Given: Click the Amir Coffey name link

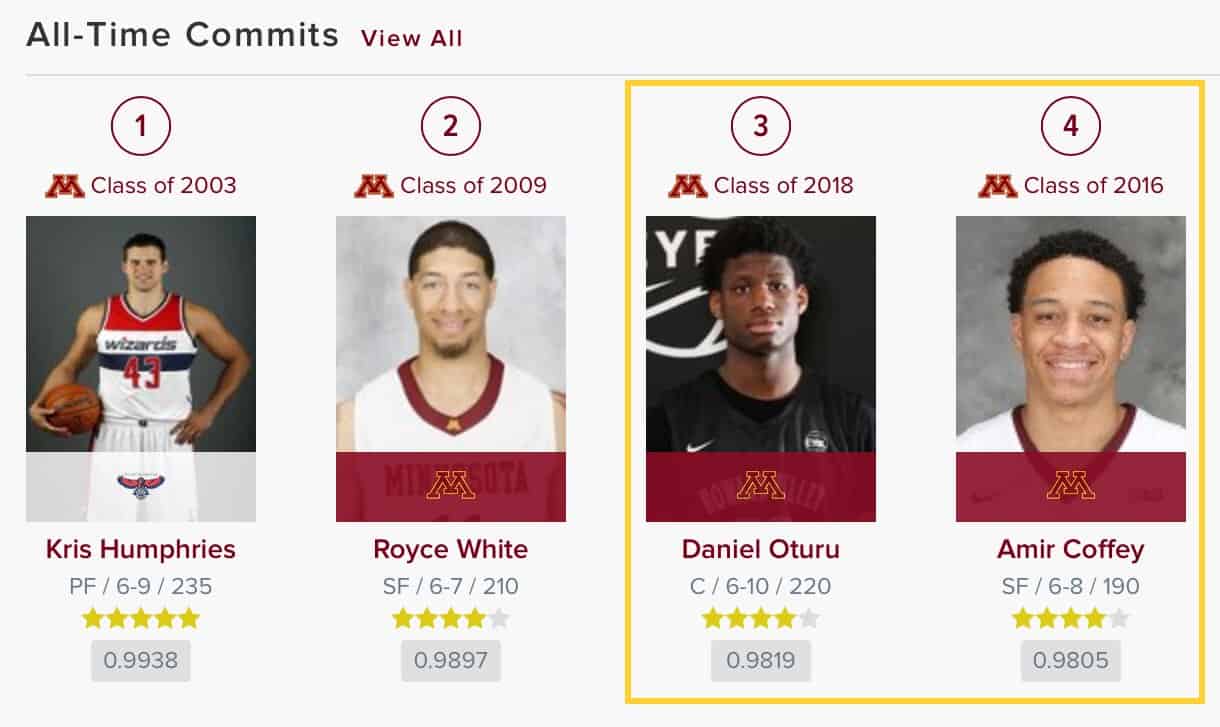Looking at the screenshot, I should tap(1071, 549).
